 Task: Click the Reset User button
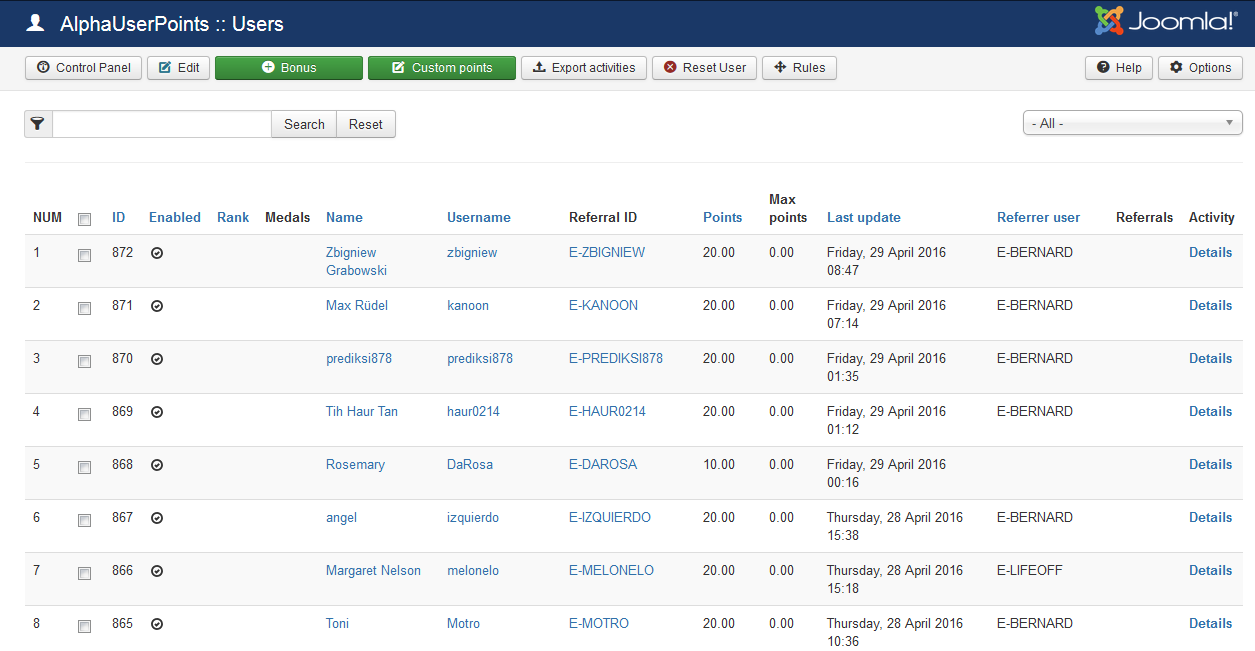(705, 68)
